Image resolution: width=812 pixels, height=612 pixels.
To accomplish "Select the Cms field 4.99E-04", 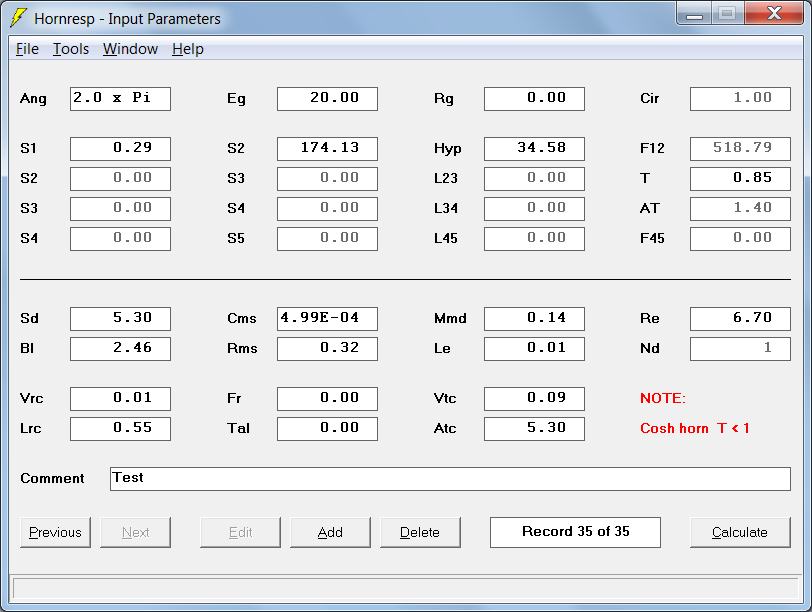I will click(x=327, y=319).
